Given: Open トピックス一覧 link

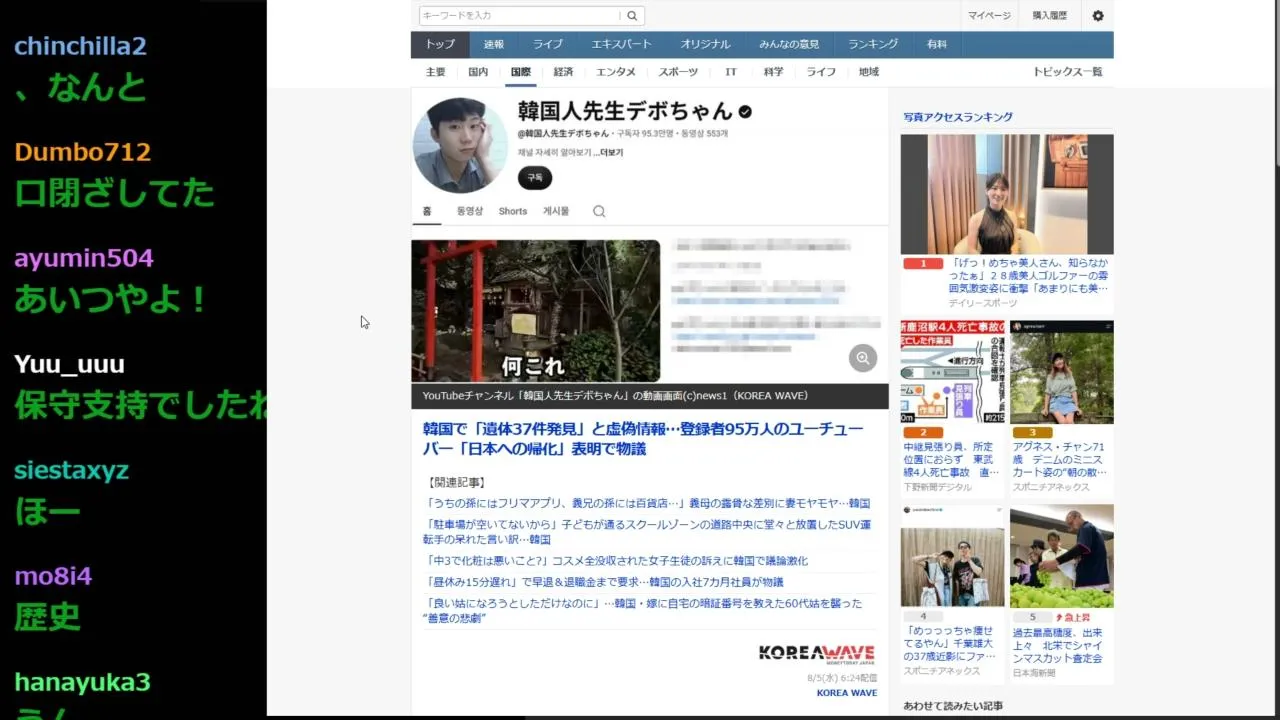Looking at the screenshot, I should [x=1068, y=72].
